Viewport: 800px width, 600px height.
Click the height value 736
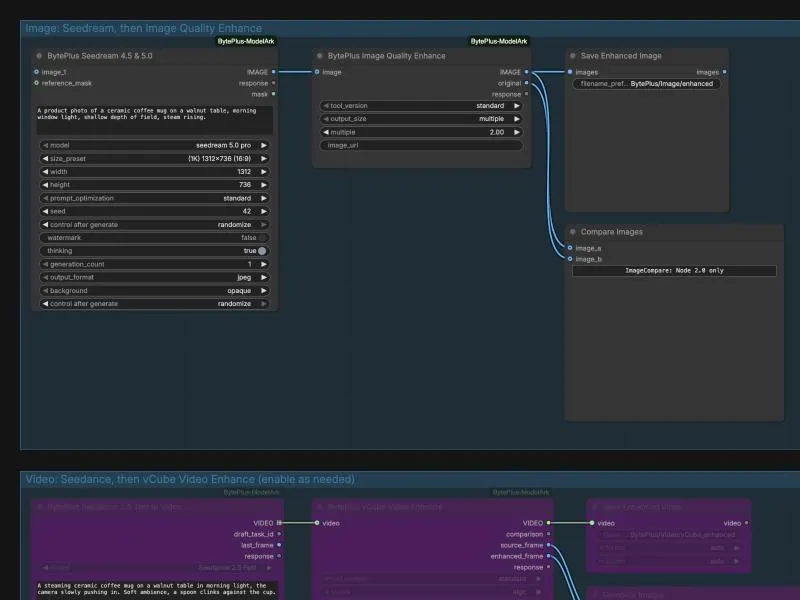(x=245, y=185)
